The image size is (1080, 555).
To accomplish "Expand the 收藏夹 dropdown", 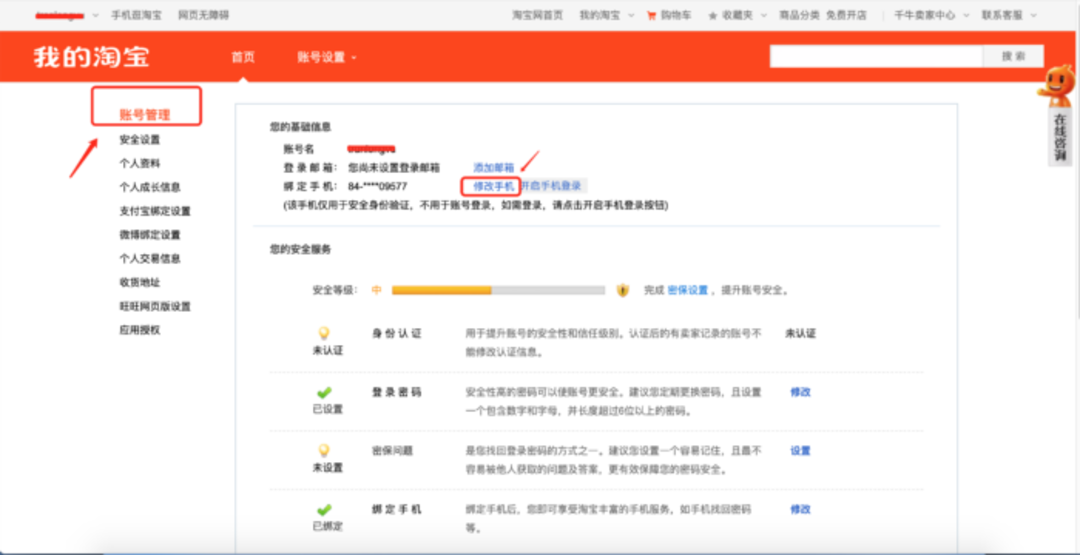I will (764, 15).
